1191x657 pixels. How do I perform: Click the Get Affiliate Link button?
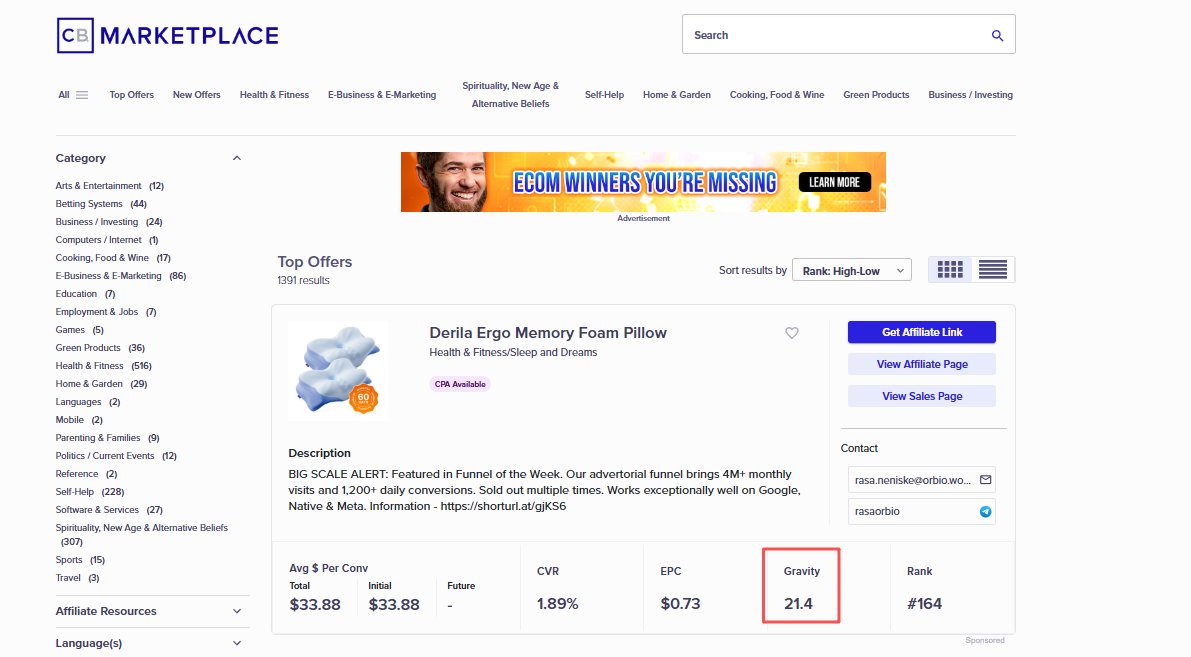(x=921, y=331)
